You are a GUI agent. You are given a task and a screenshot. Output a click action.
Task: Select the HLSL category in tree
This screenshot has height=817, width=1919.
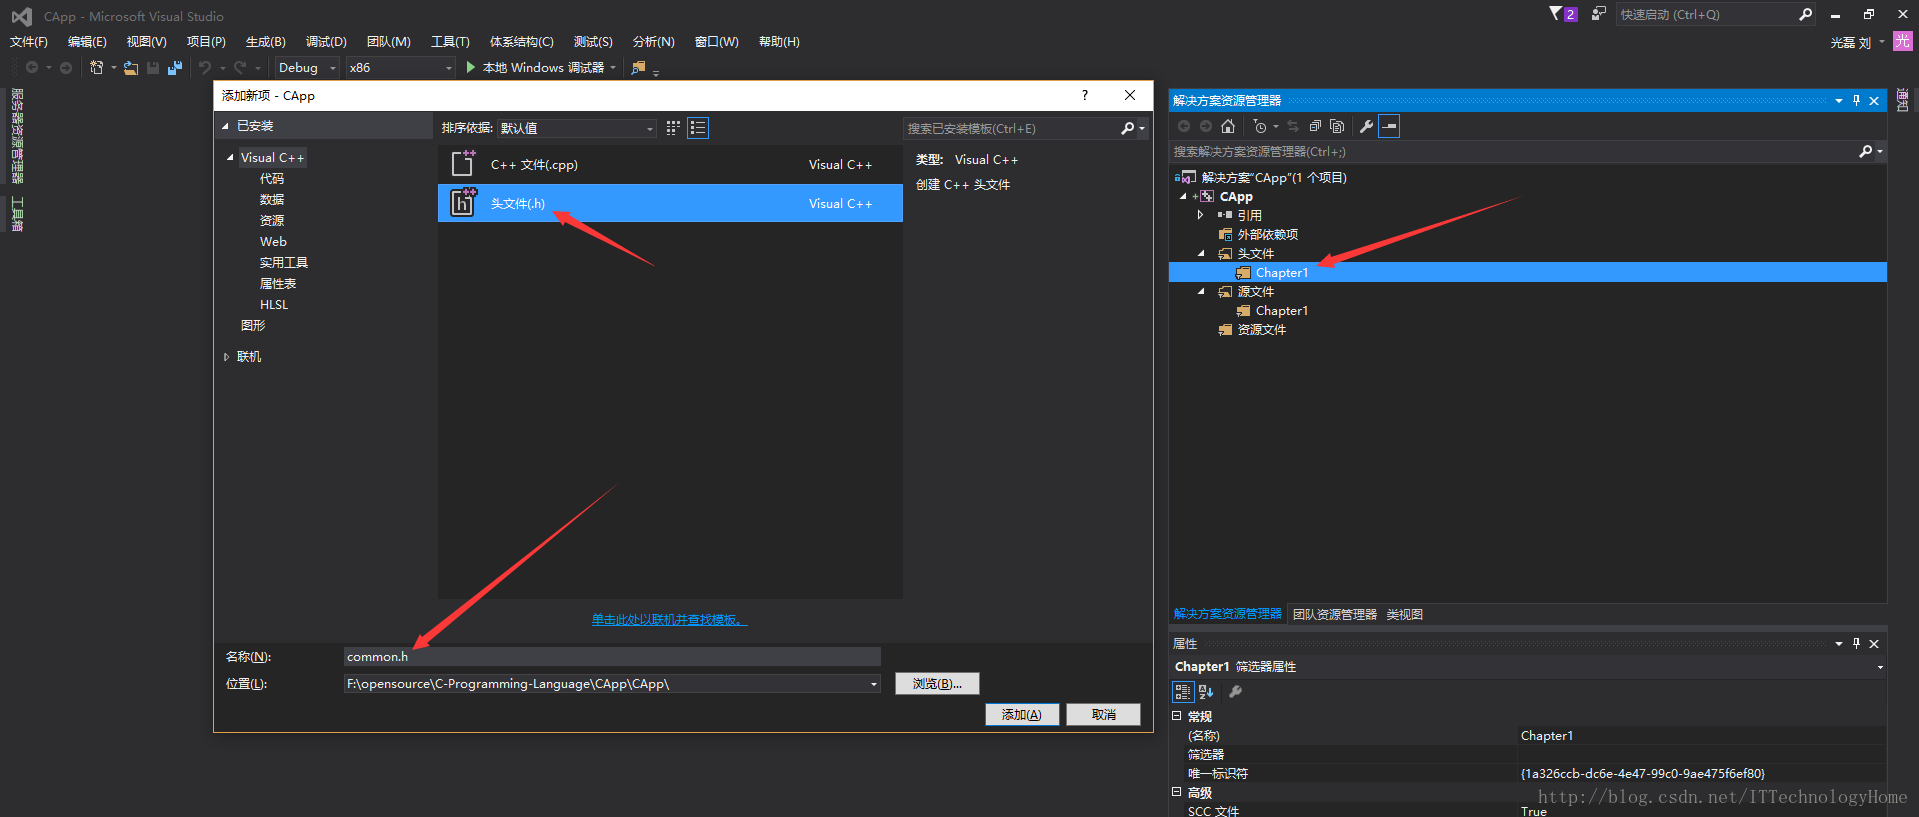274,304
